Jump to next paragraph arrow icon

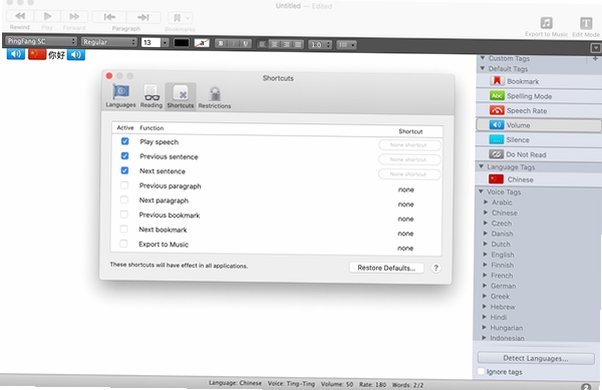[143, 17]
